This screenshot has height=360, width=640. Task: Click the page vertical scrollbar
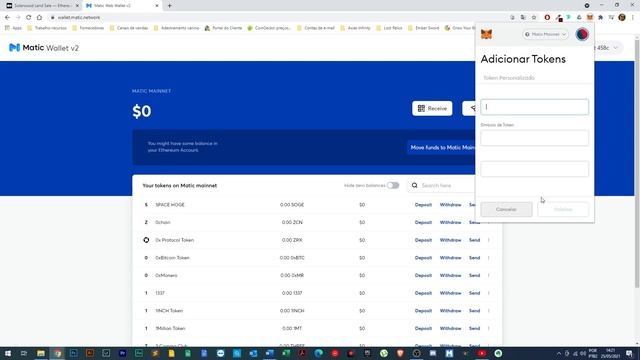click(637, 163)
